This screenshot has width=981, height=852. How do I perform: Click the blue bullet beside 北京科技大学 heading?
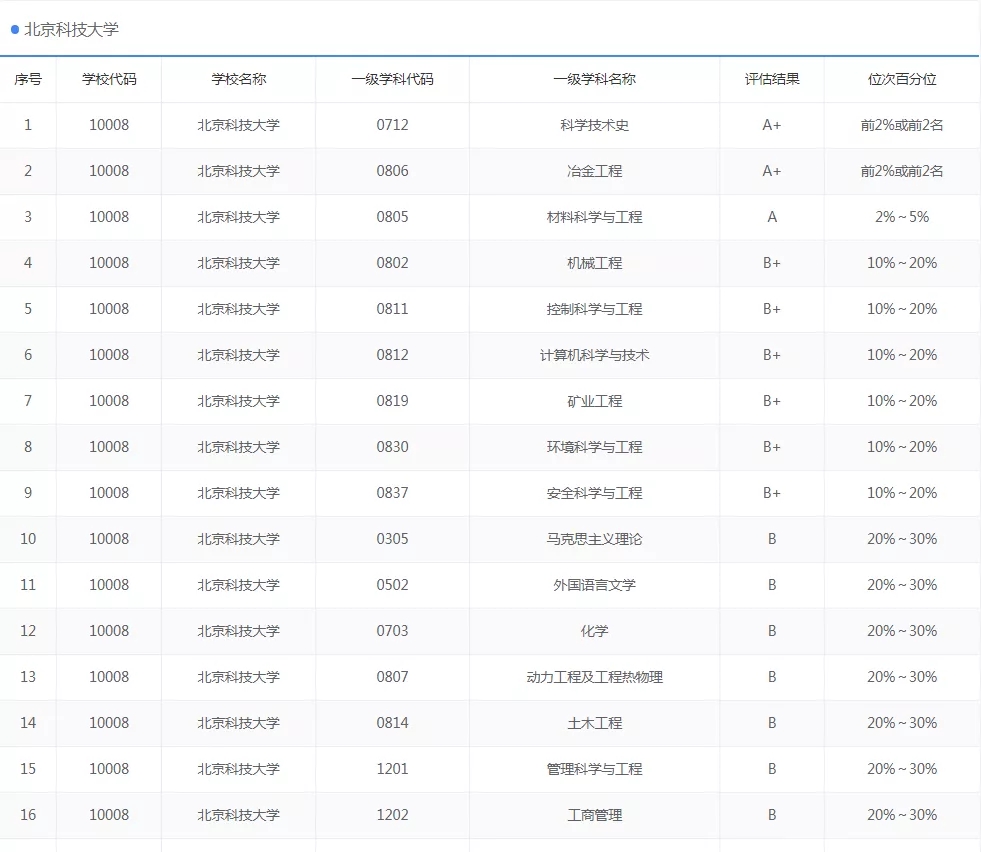15,29
